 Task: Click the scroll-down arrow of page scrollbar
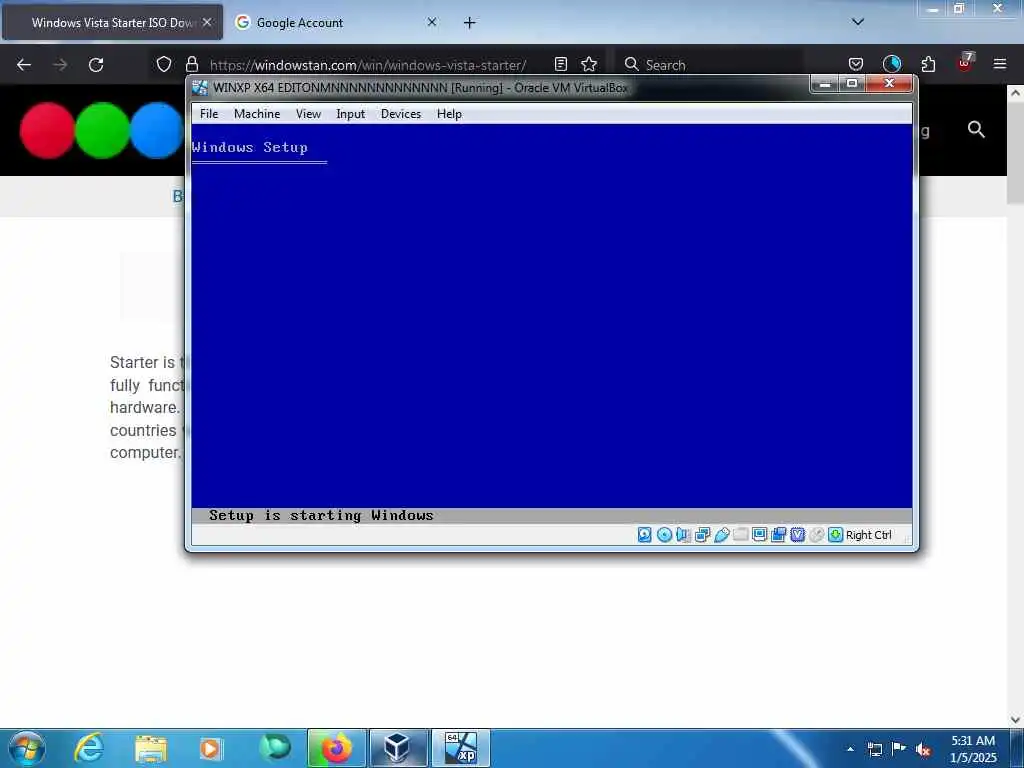click(x=1015, y=720)
